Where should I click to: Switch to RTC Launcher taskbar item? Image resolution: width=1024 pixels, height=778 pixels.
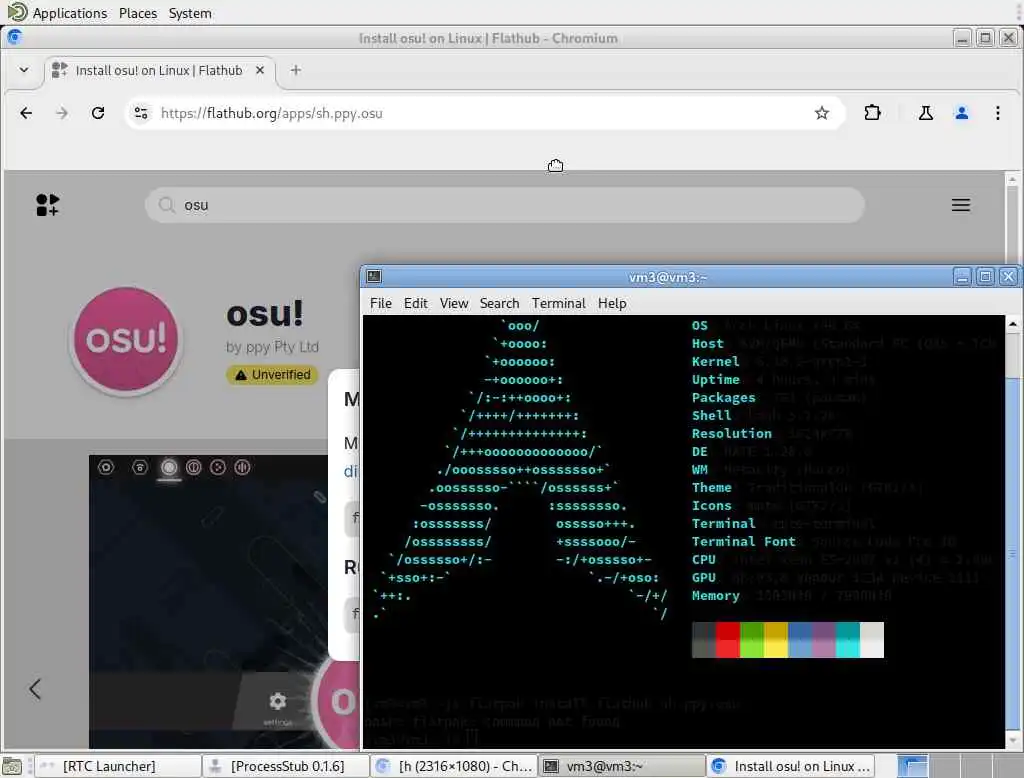pos(118,766)
